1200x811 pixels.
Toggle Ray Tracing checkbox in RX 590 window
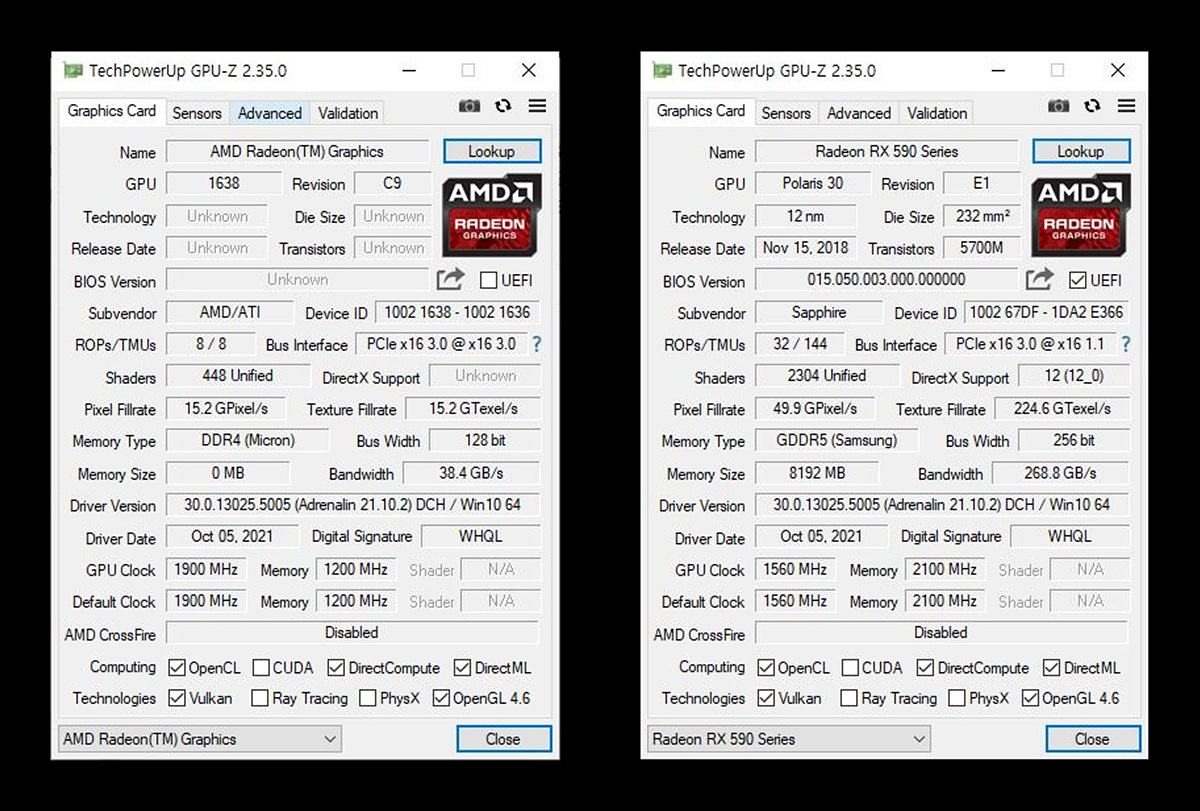point(849,698)
